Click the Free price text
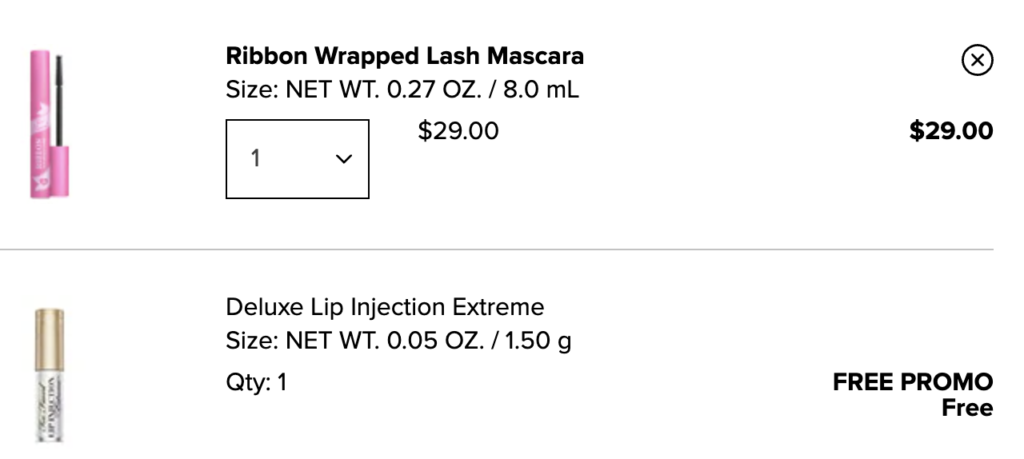This screenshot has height=459, width=1024. click(966, 408)
